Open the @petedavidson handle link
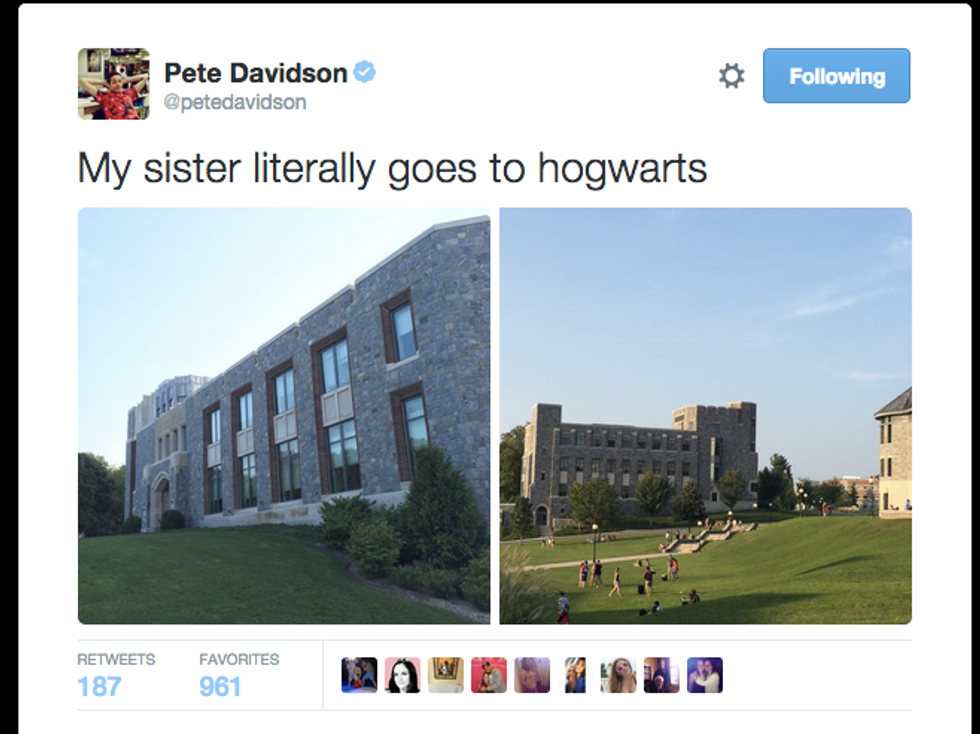980x734 pixels. 235,102
